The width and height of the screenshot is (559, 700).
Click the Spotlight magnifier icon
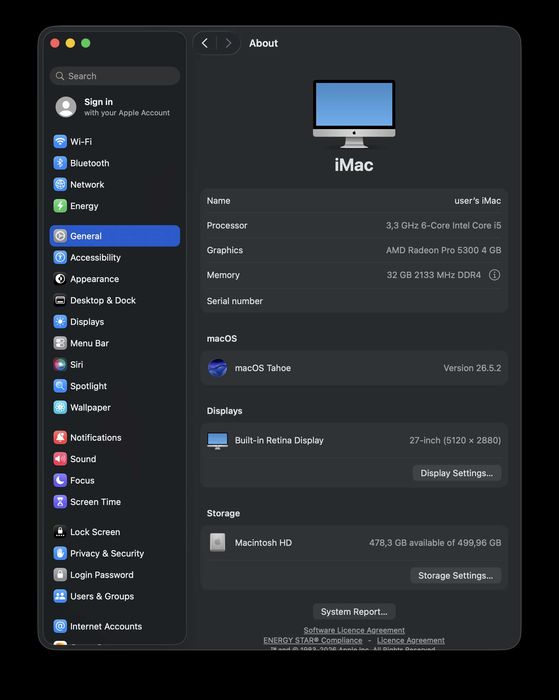[x=60, y=386]
